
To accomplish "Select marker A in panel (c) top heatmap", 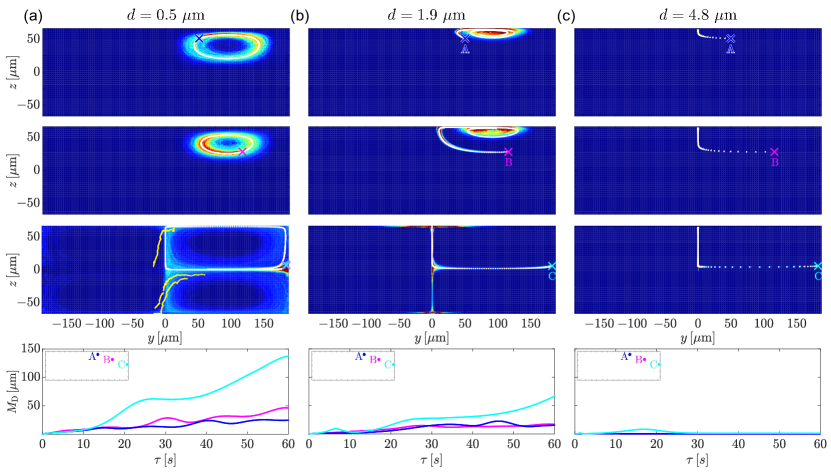I will (x=731, y=38).
